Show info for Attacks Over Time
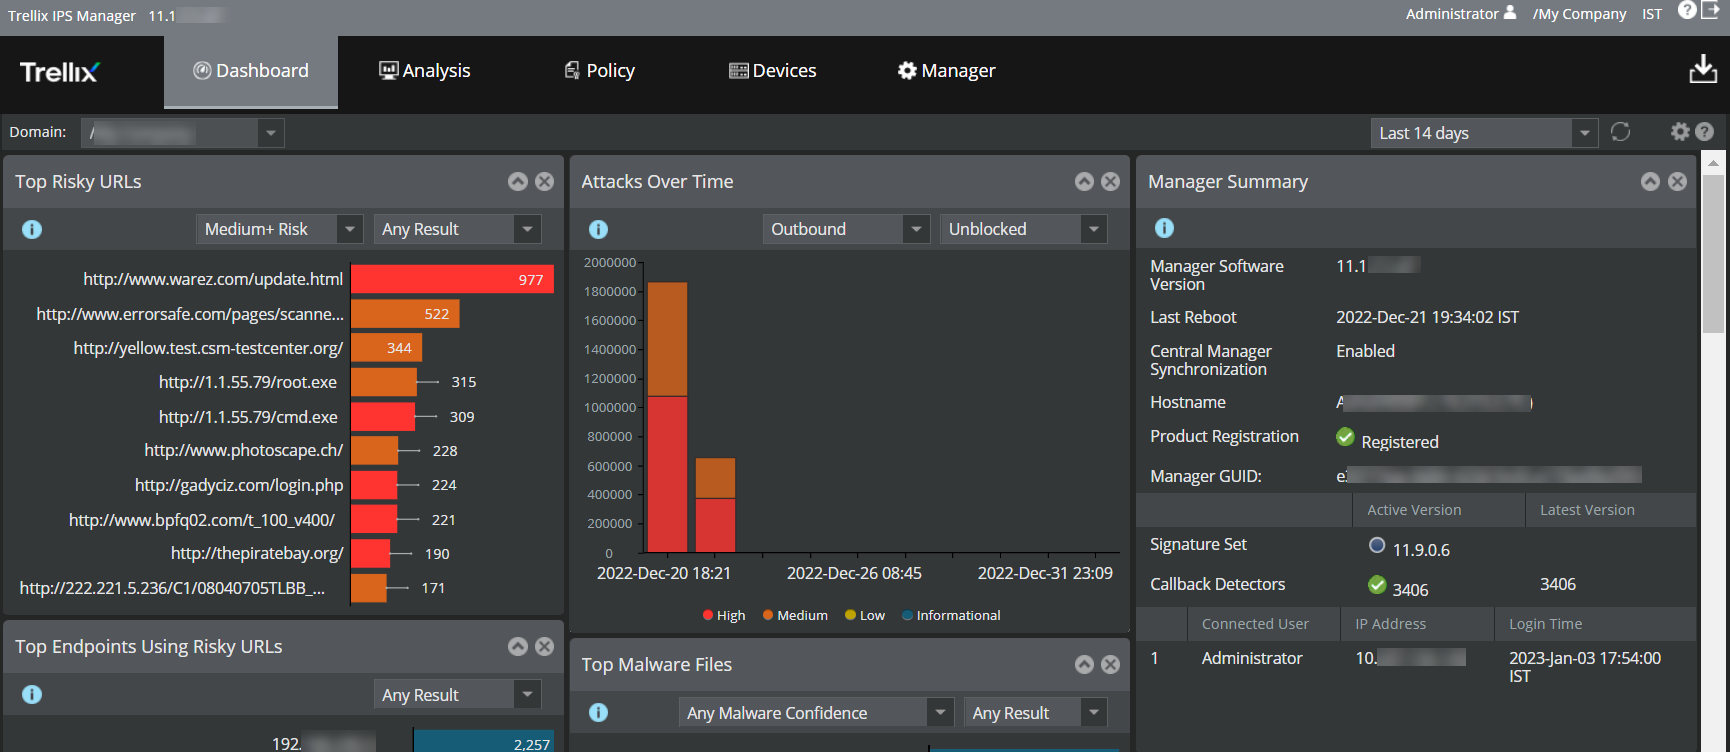The width and height of the screenshot is (1730, 752). pyautogui.click(x=598, y=229)
